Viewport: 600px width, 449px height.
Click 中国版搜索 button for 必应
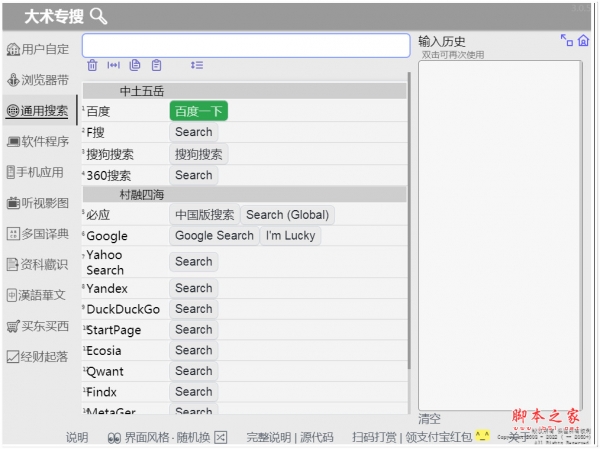[x=204, y=215]
